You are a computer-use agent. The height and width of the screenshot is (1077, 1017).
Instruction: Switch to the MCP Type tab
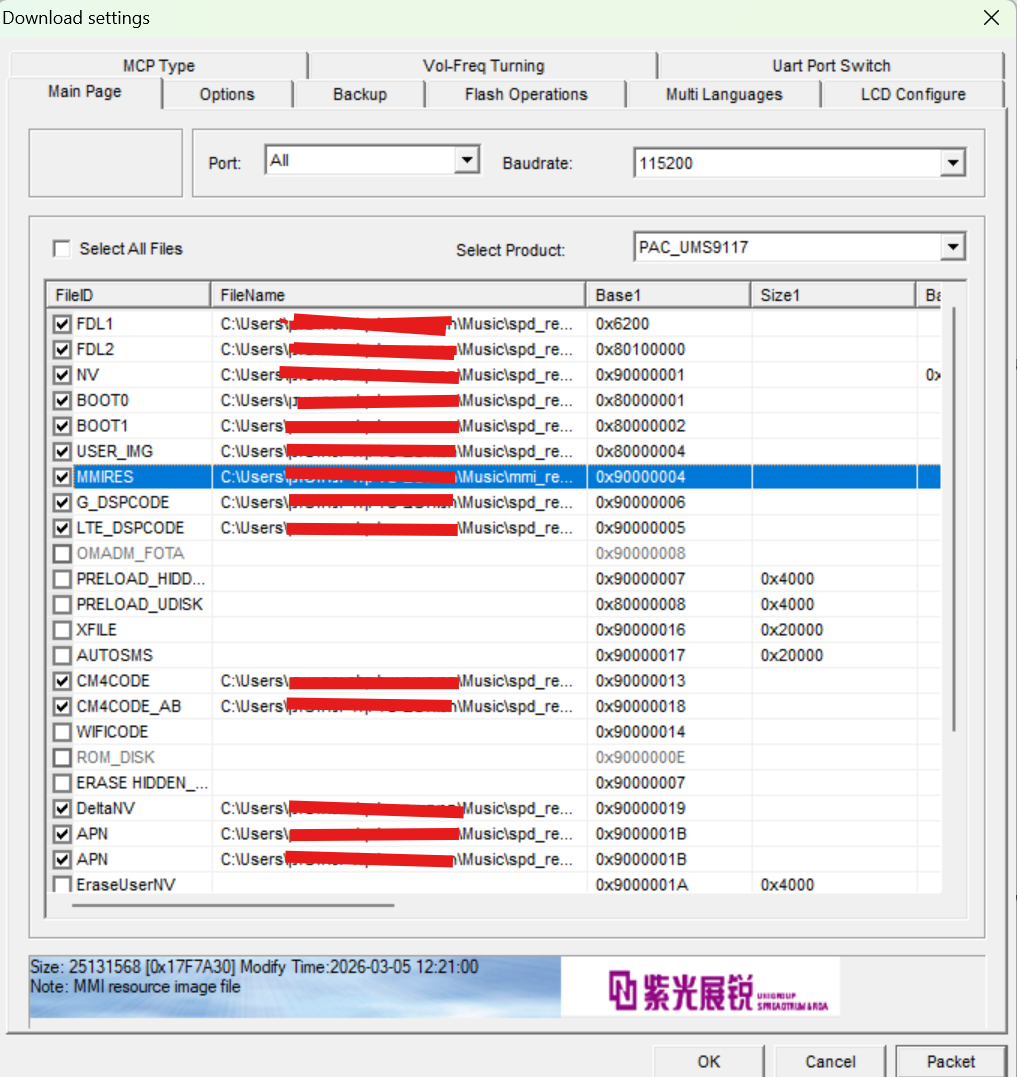pyautogui.click(x=158, y=65)
